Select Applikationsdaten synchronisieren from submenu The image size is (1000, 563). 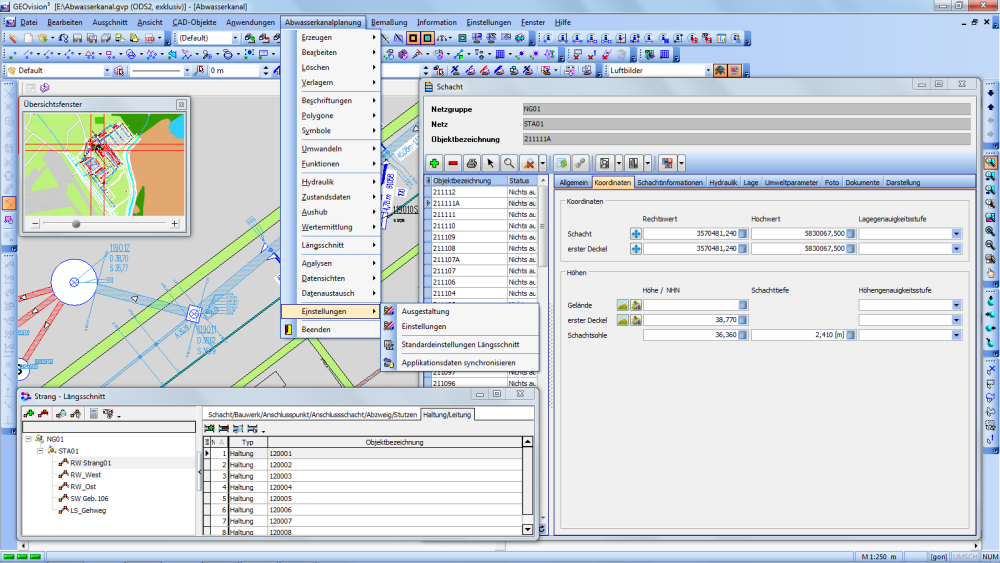(458, 362)
